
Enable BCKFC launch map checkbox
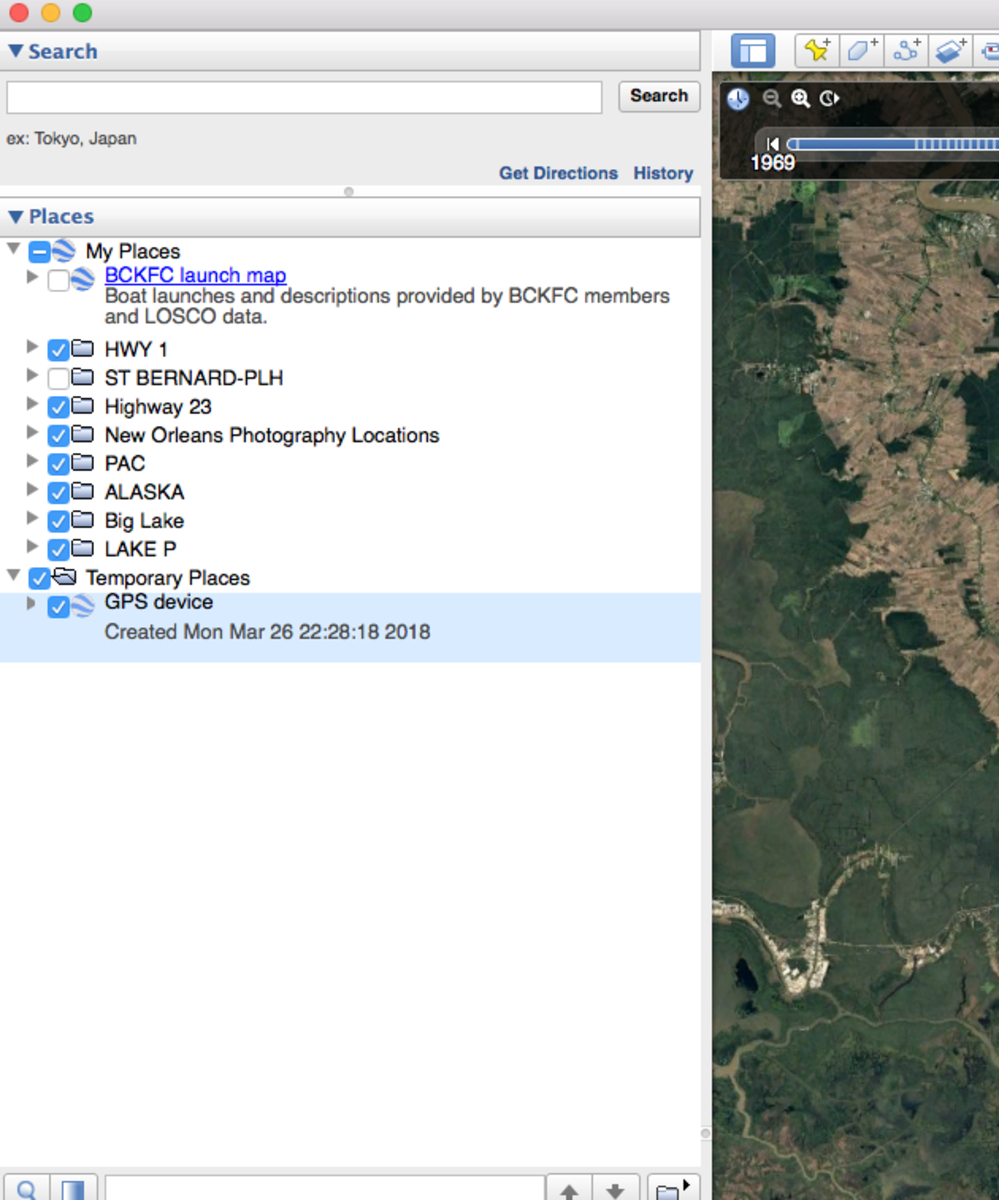tap(58, 280)
